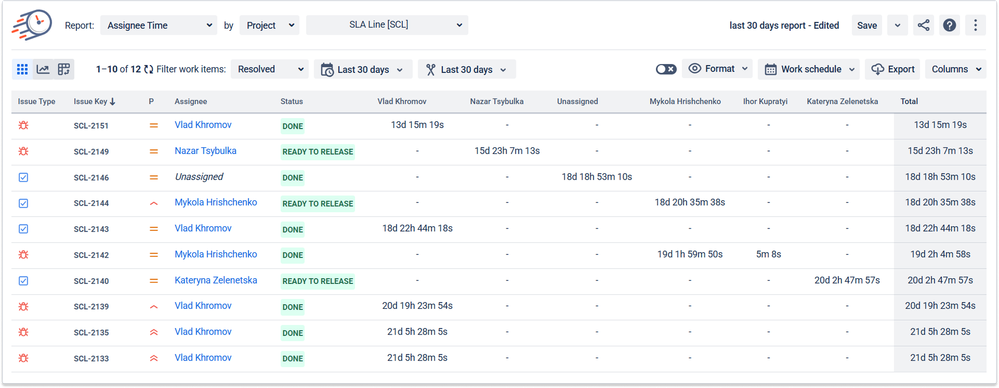Click 18d 18h 53m 10s Unassigned cell
The height and width of the screenshot is (388, 999).
[597, 176]
